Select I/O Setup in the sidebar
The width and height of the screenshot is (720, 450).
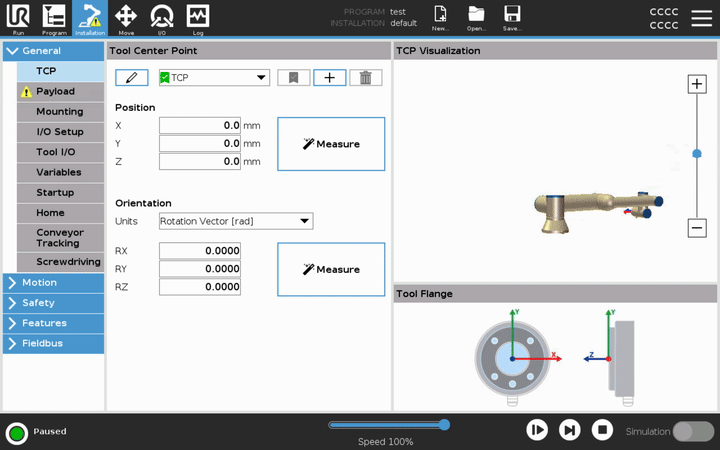tap(60, 132)
